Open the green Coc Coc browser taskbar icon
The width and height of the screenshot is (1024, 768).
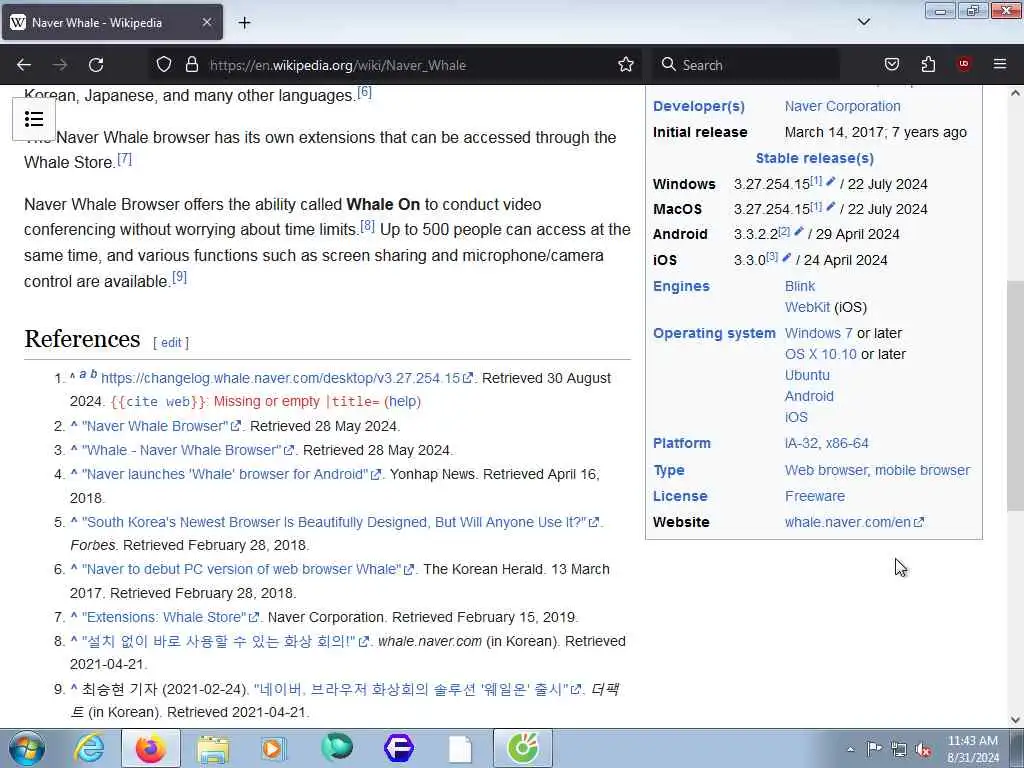[x=522, y=748]
